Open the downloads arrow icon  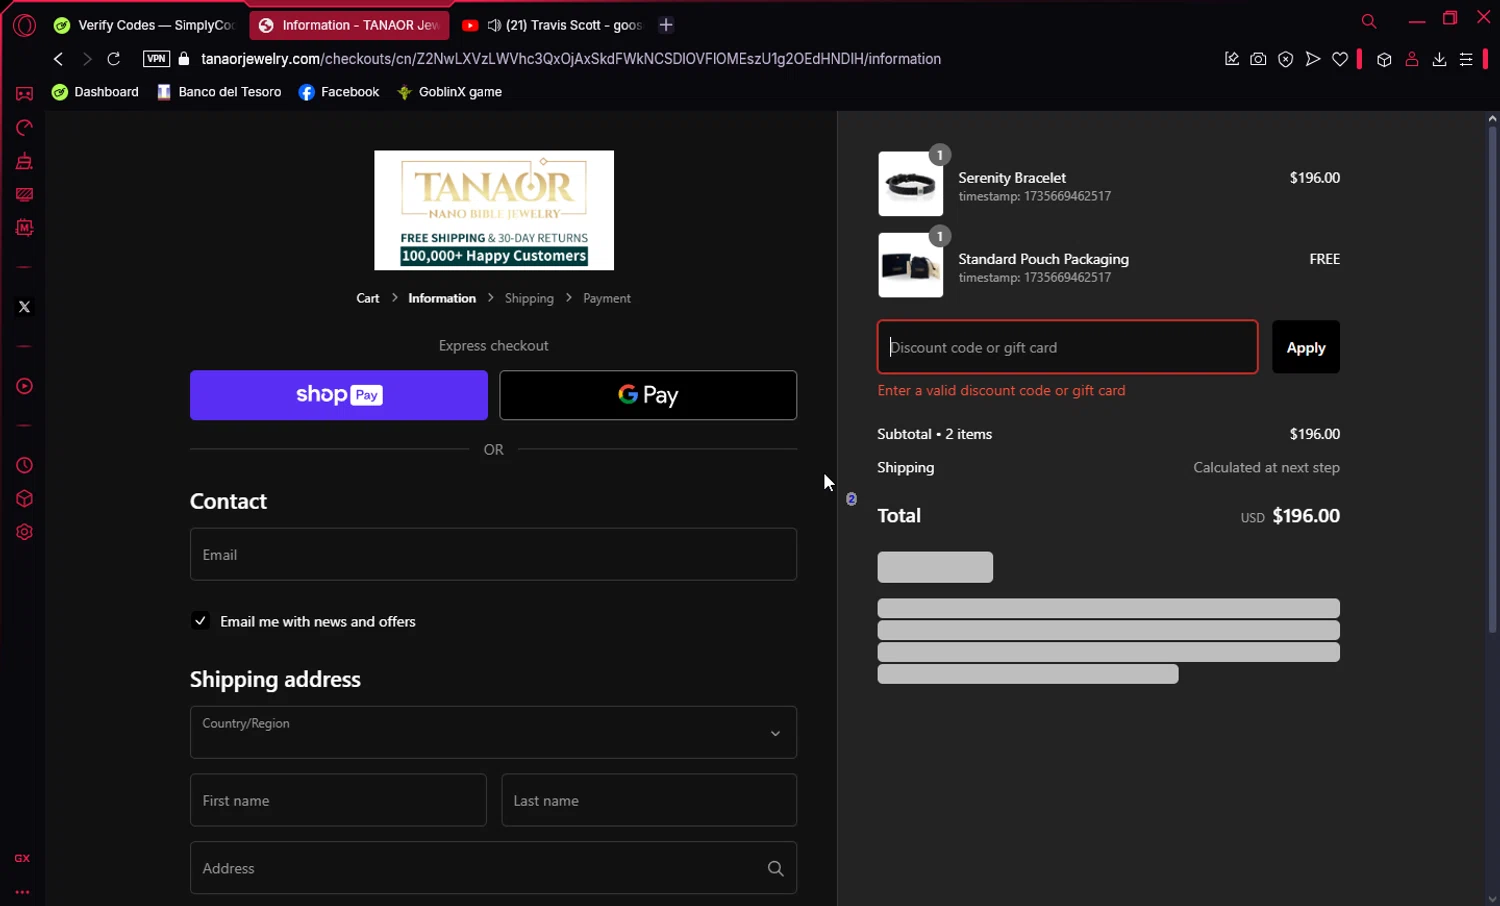(1439, 59)
